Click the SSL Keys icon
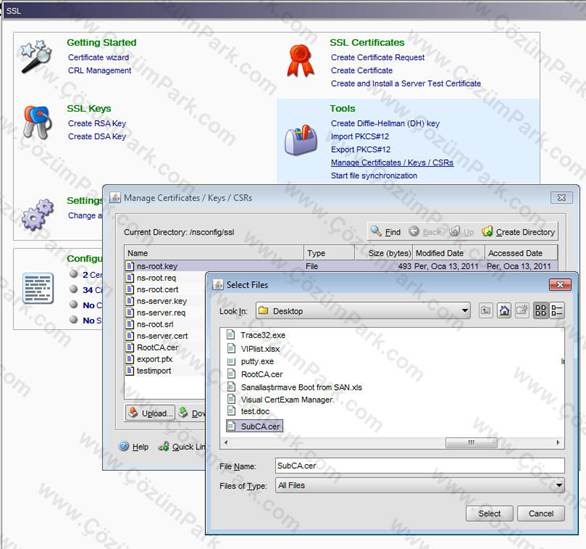This screenshot has height=549, width=586. click(x=37, y=122)
